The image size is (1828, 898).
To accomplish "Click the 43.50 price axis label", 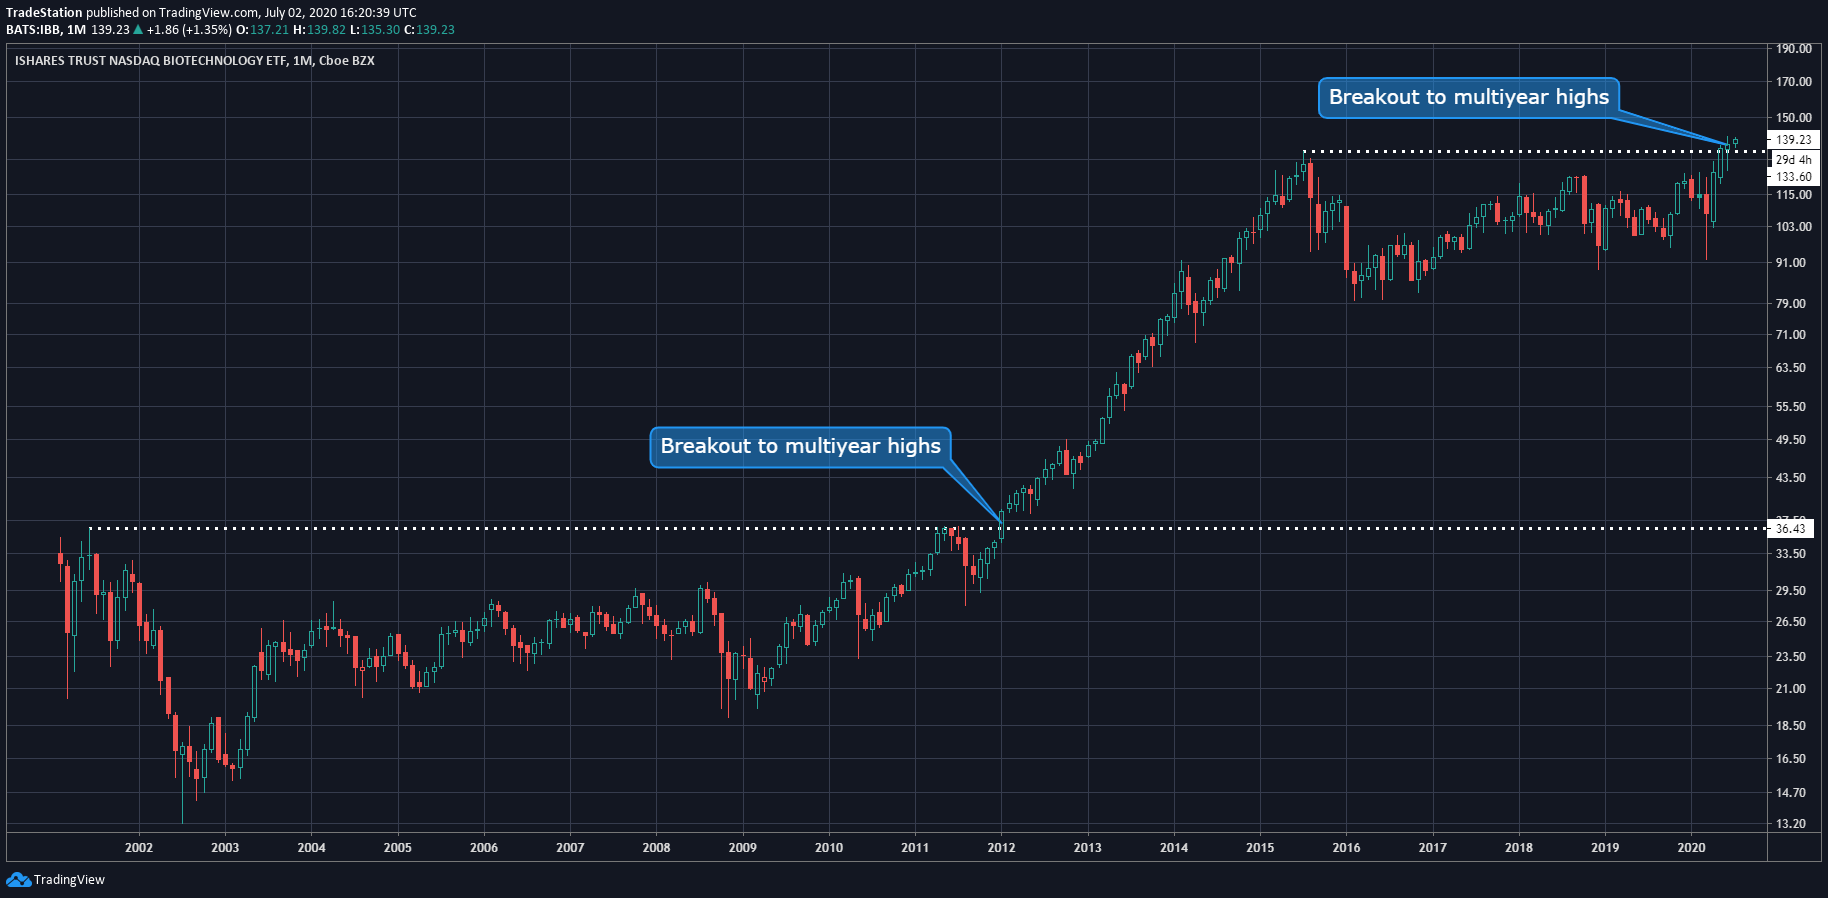I will (x=1791, y=478).
